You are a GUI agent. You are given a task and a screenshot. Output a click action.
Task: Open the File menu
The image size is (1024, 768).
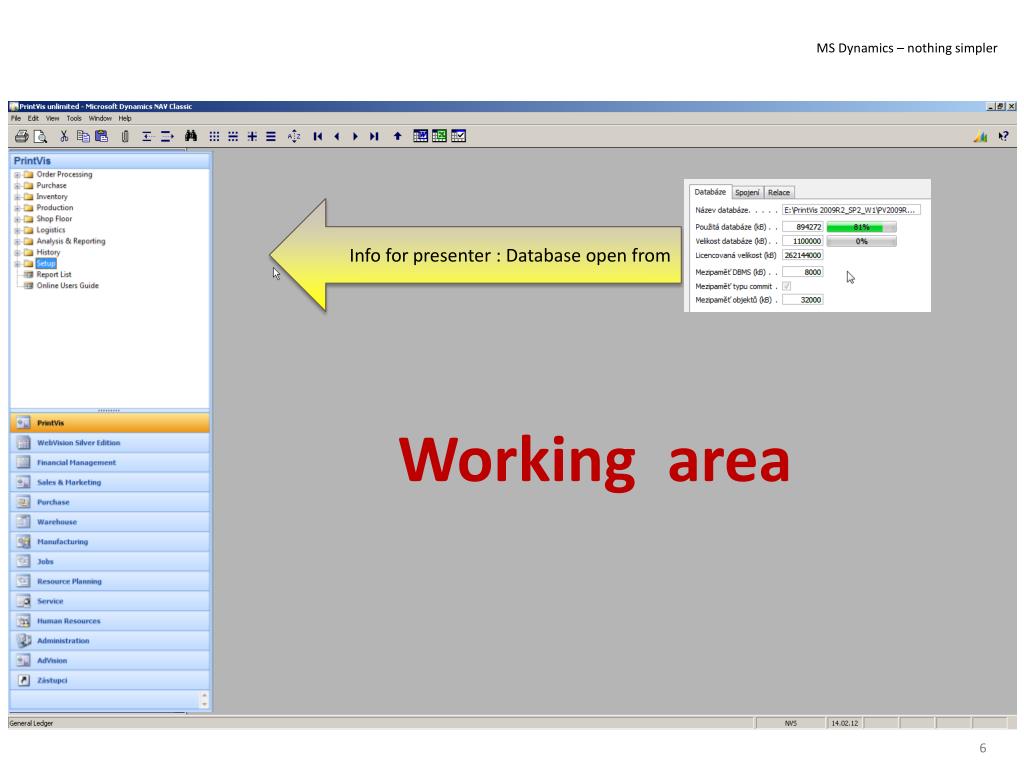[x=16, y=118]
